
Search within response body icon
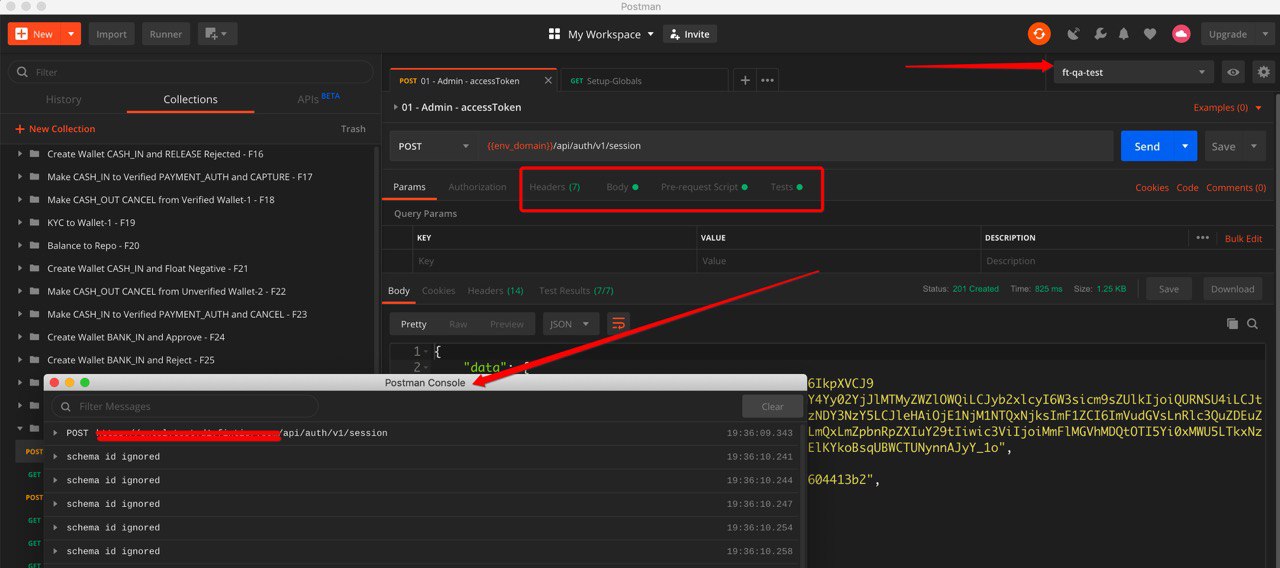coord(1252,324)
